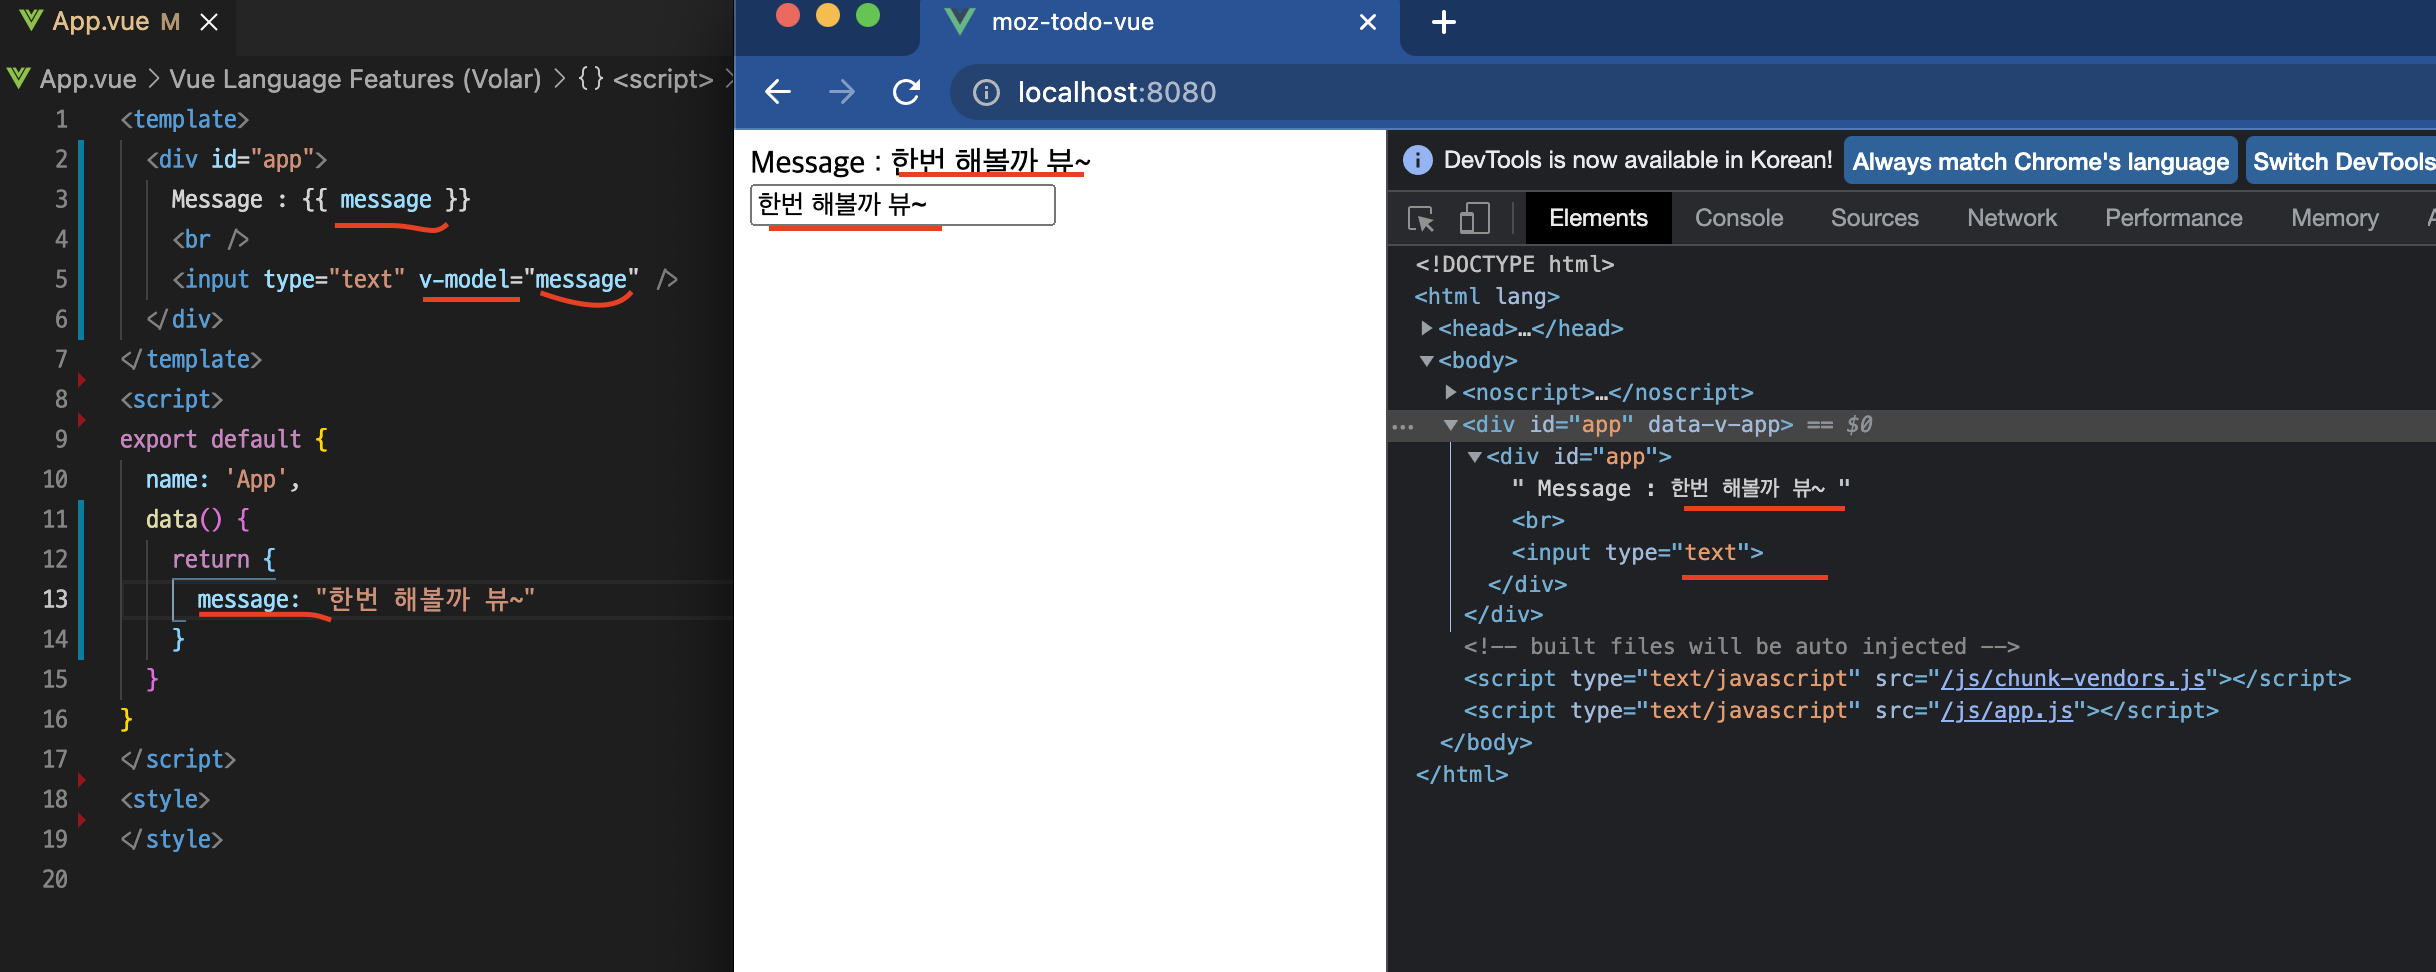Click the Vue Language Features (Volar) breadcrumb
The height and width of the screenshot is (972, 2436).
click(355, 79)
